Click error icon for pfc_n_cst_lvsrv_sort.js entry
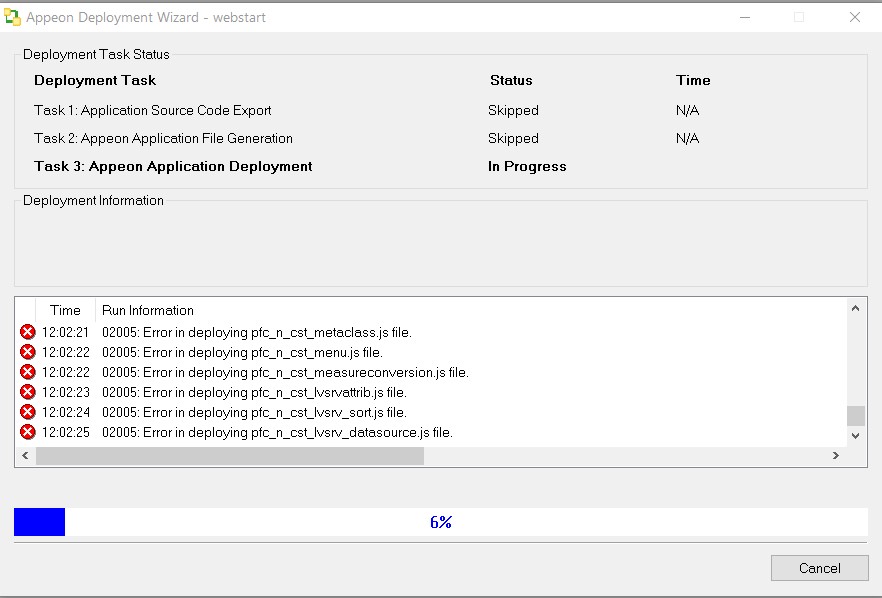882x598 pixels. point(27,412)
